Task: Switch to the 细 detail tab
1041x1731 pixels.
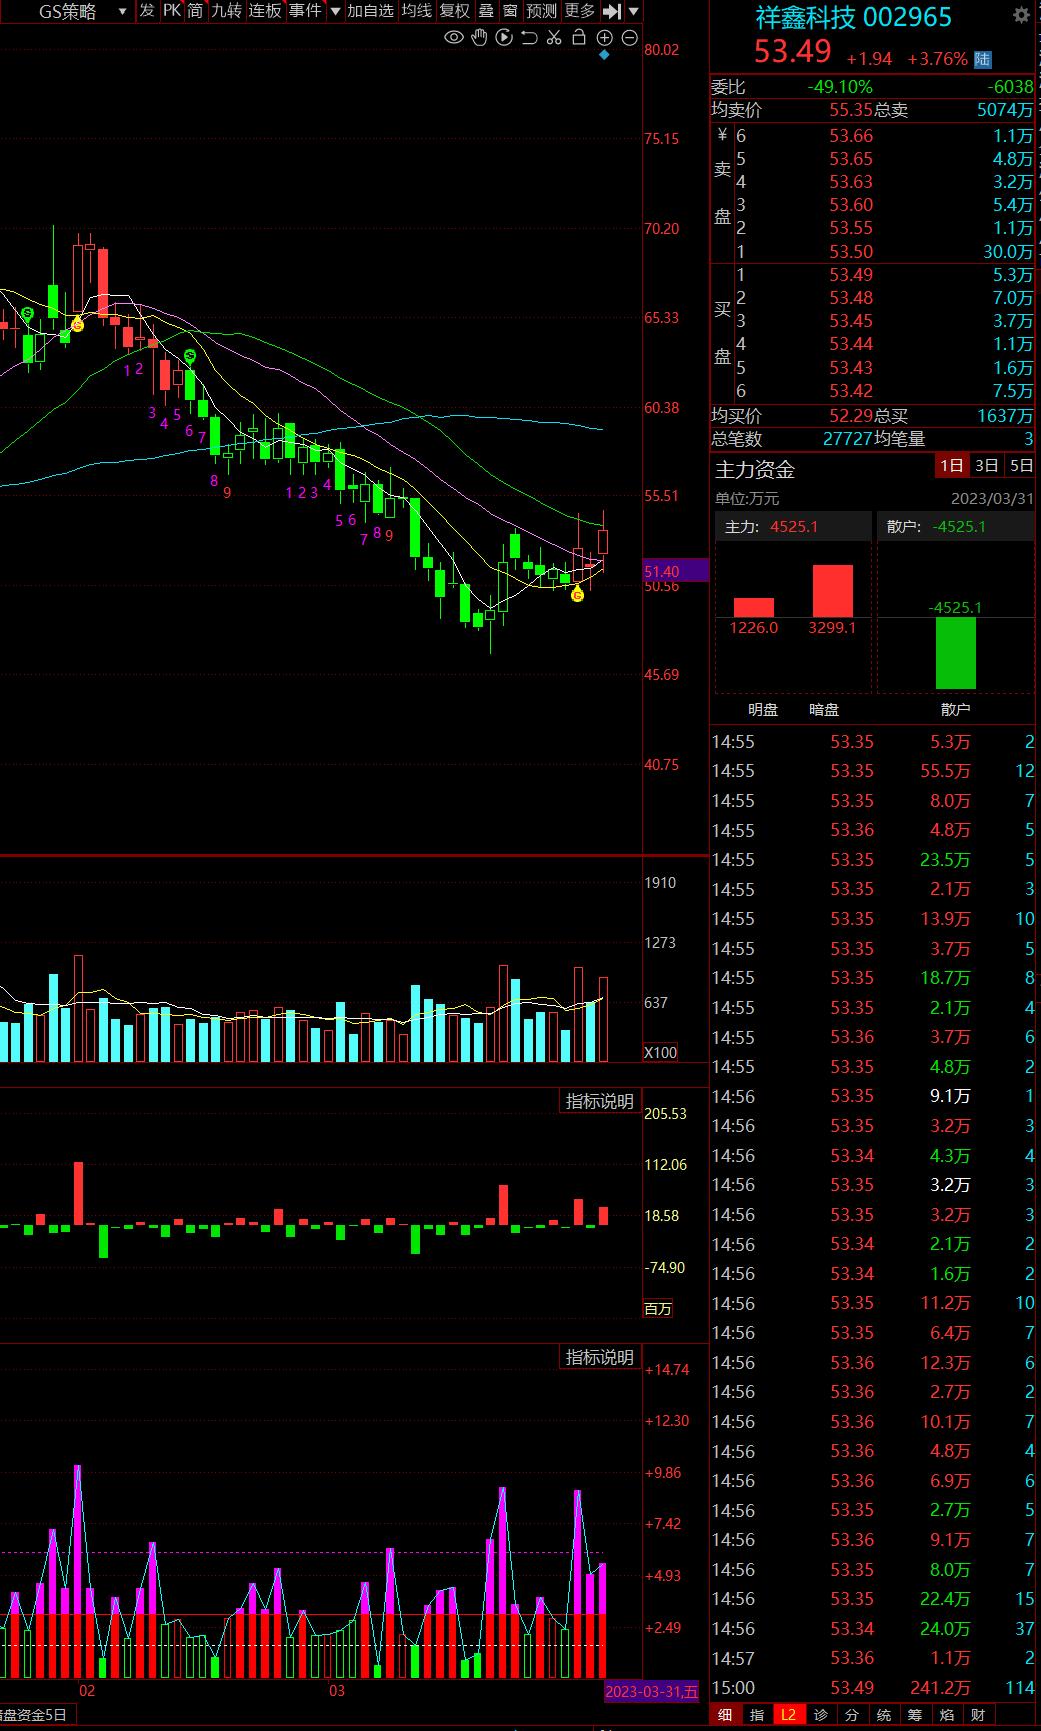Action: pos(725,1714)
